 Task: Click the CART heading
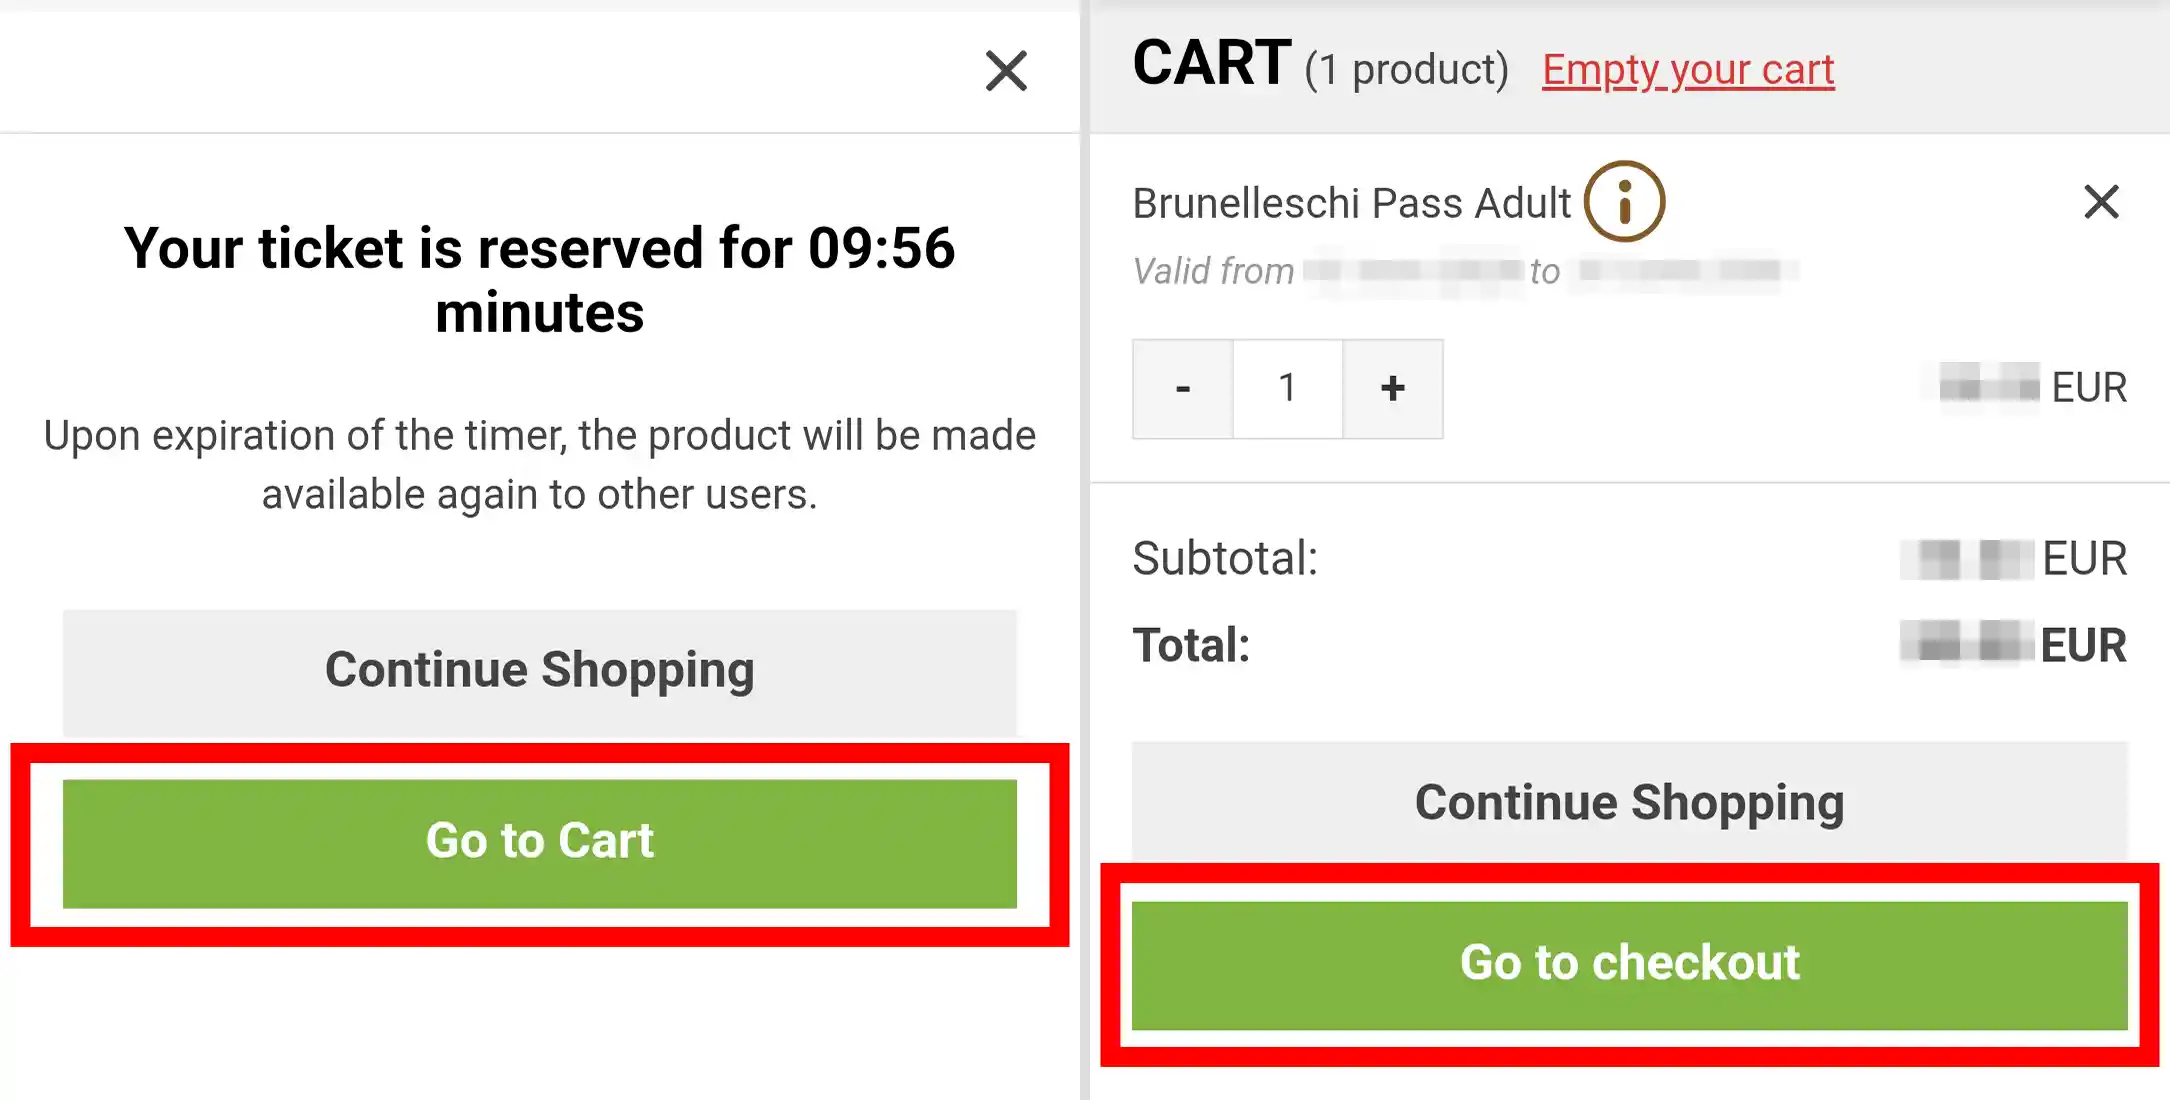(1211, 64)
